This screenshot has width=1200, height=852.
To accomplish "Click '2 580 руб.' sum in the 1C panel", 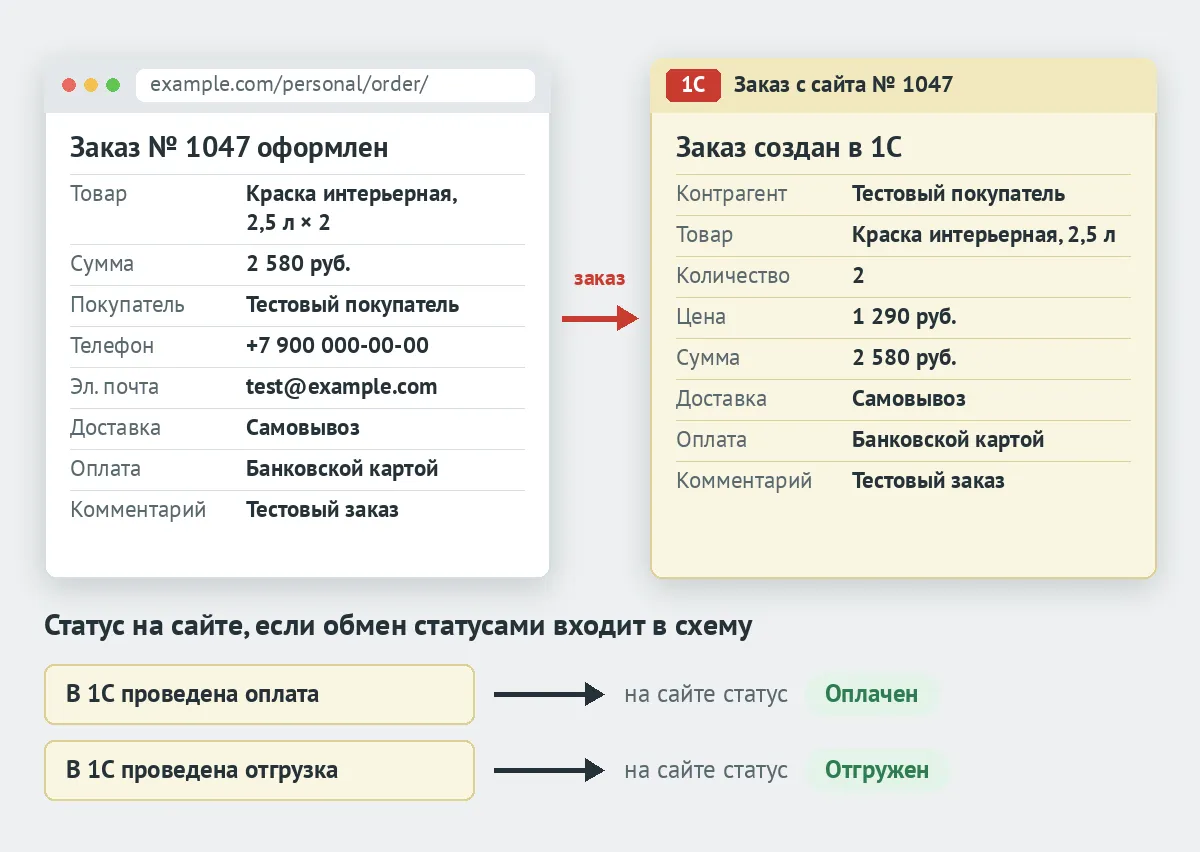I will tap(904, 358).
